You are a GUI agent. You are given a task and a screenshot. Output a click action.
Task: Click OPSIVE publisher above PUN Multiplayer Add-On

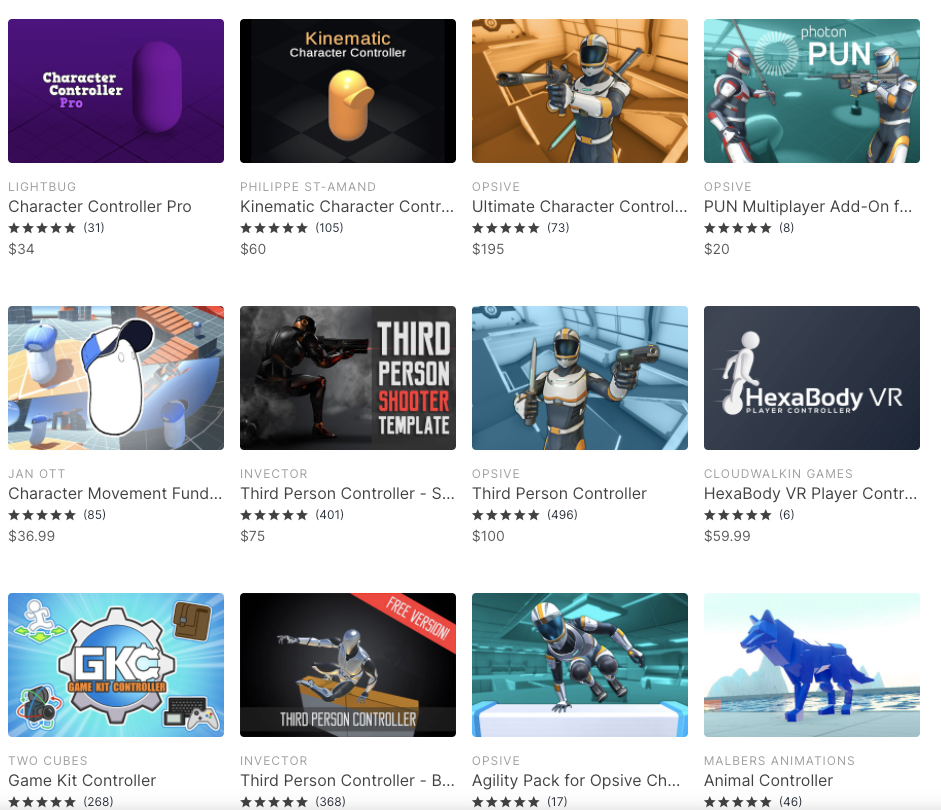[x=727, y=187]
